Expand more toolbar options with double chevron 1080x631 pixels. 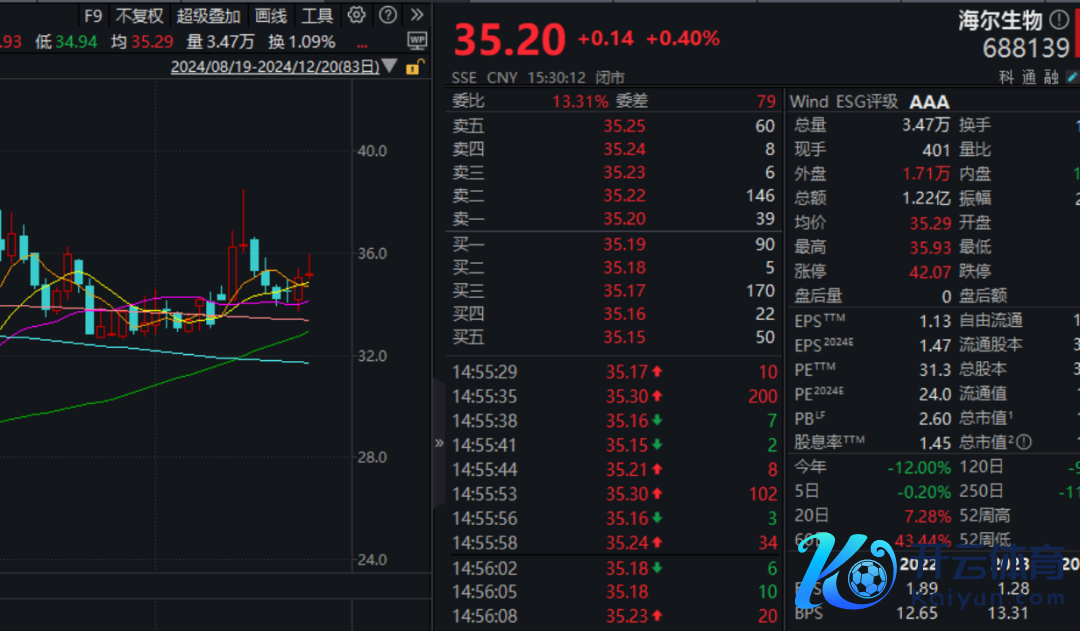point(417,15)
